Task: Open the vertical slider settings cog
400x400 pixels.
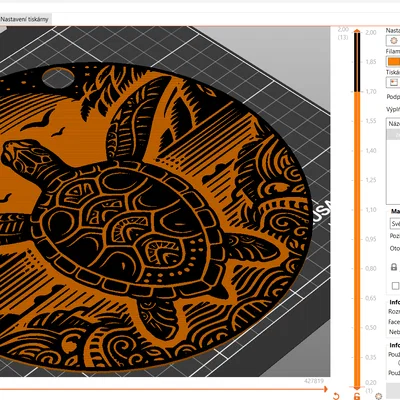Action: click(x=378, y=396)
